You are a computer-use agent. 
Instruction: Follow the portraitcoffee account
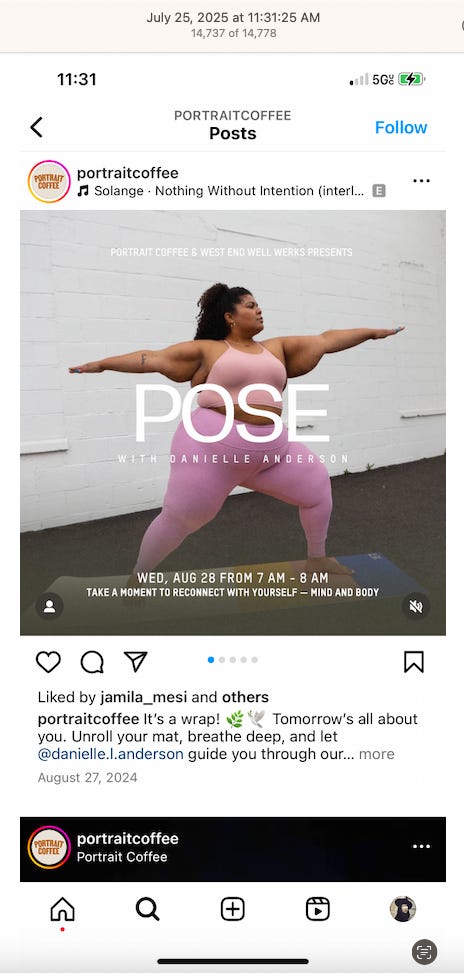pos(401,127)
